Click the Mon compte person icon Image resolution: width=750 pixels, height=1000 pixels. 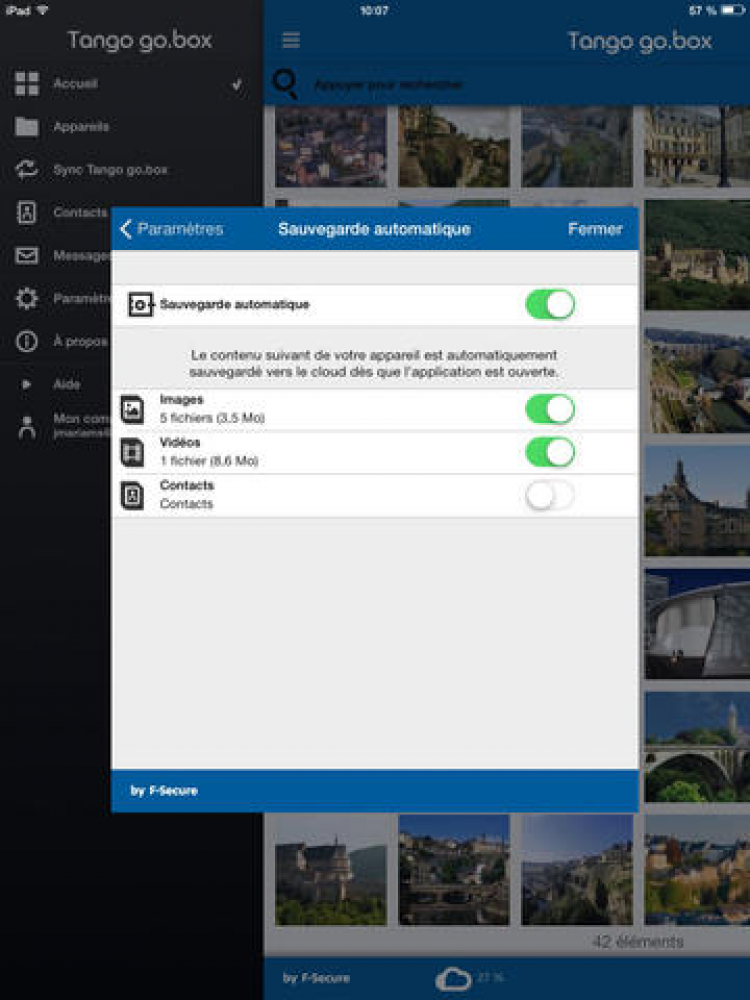pyautogui.click(x=27, y=427)
